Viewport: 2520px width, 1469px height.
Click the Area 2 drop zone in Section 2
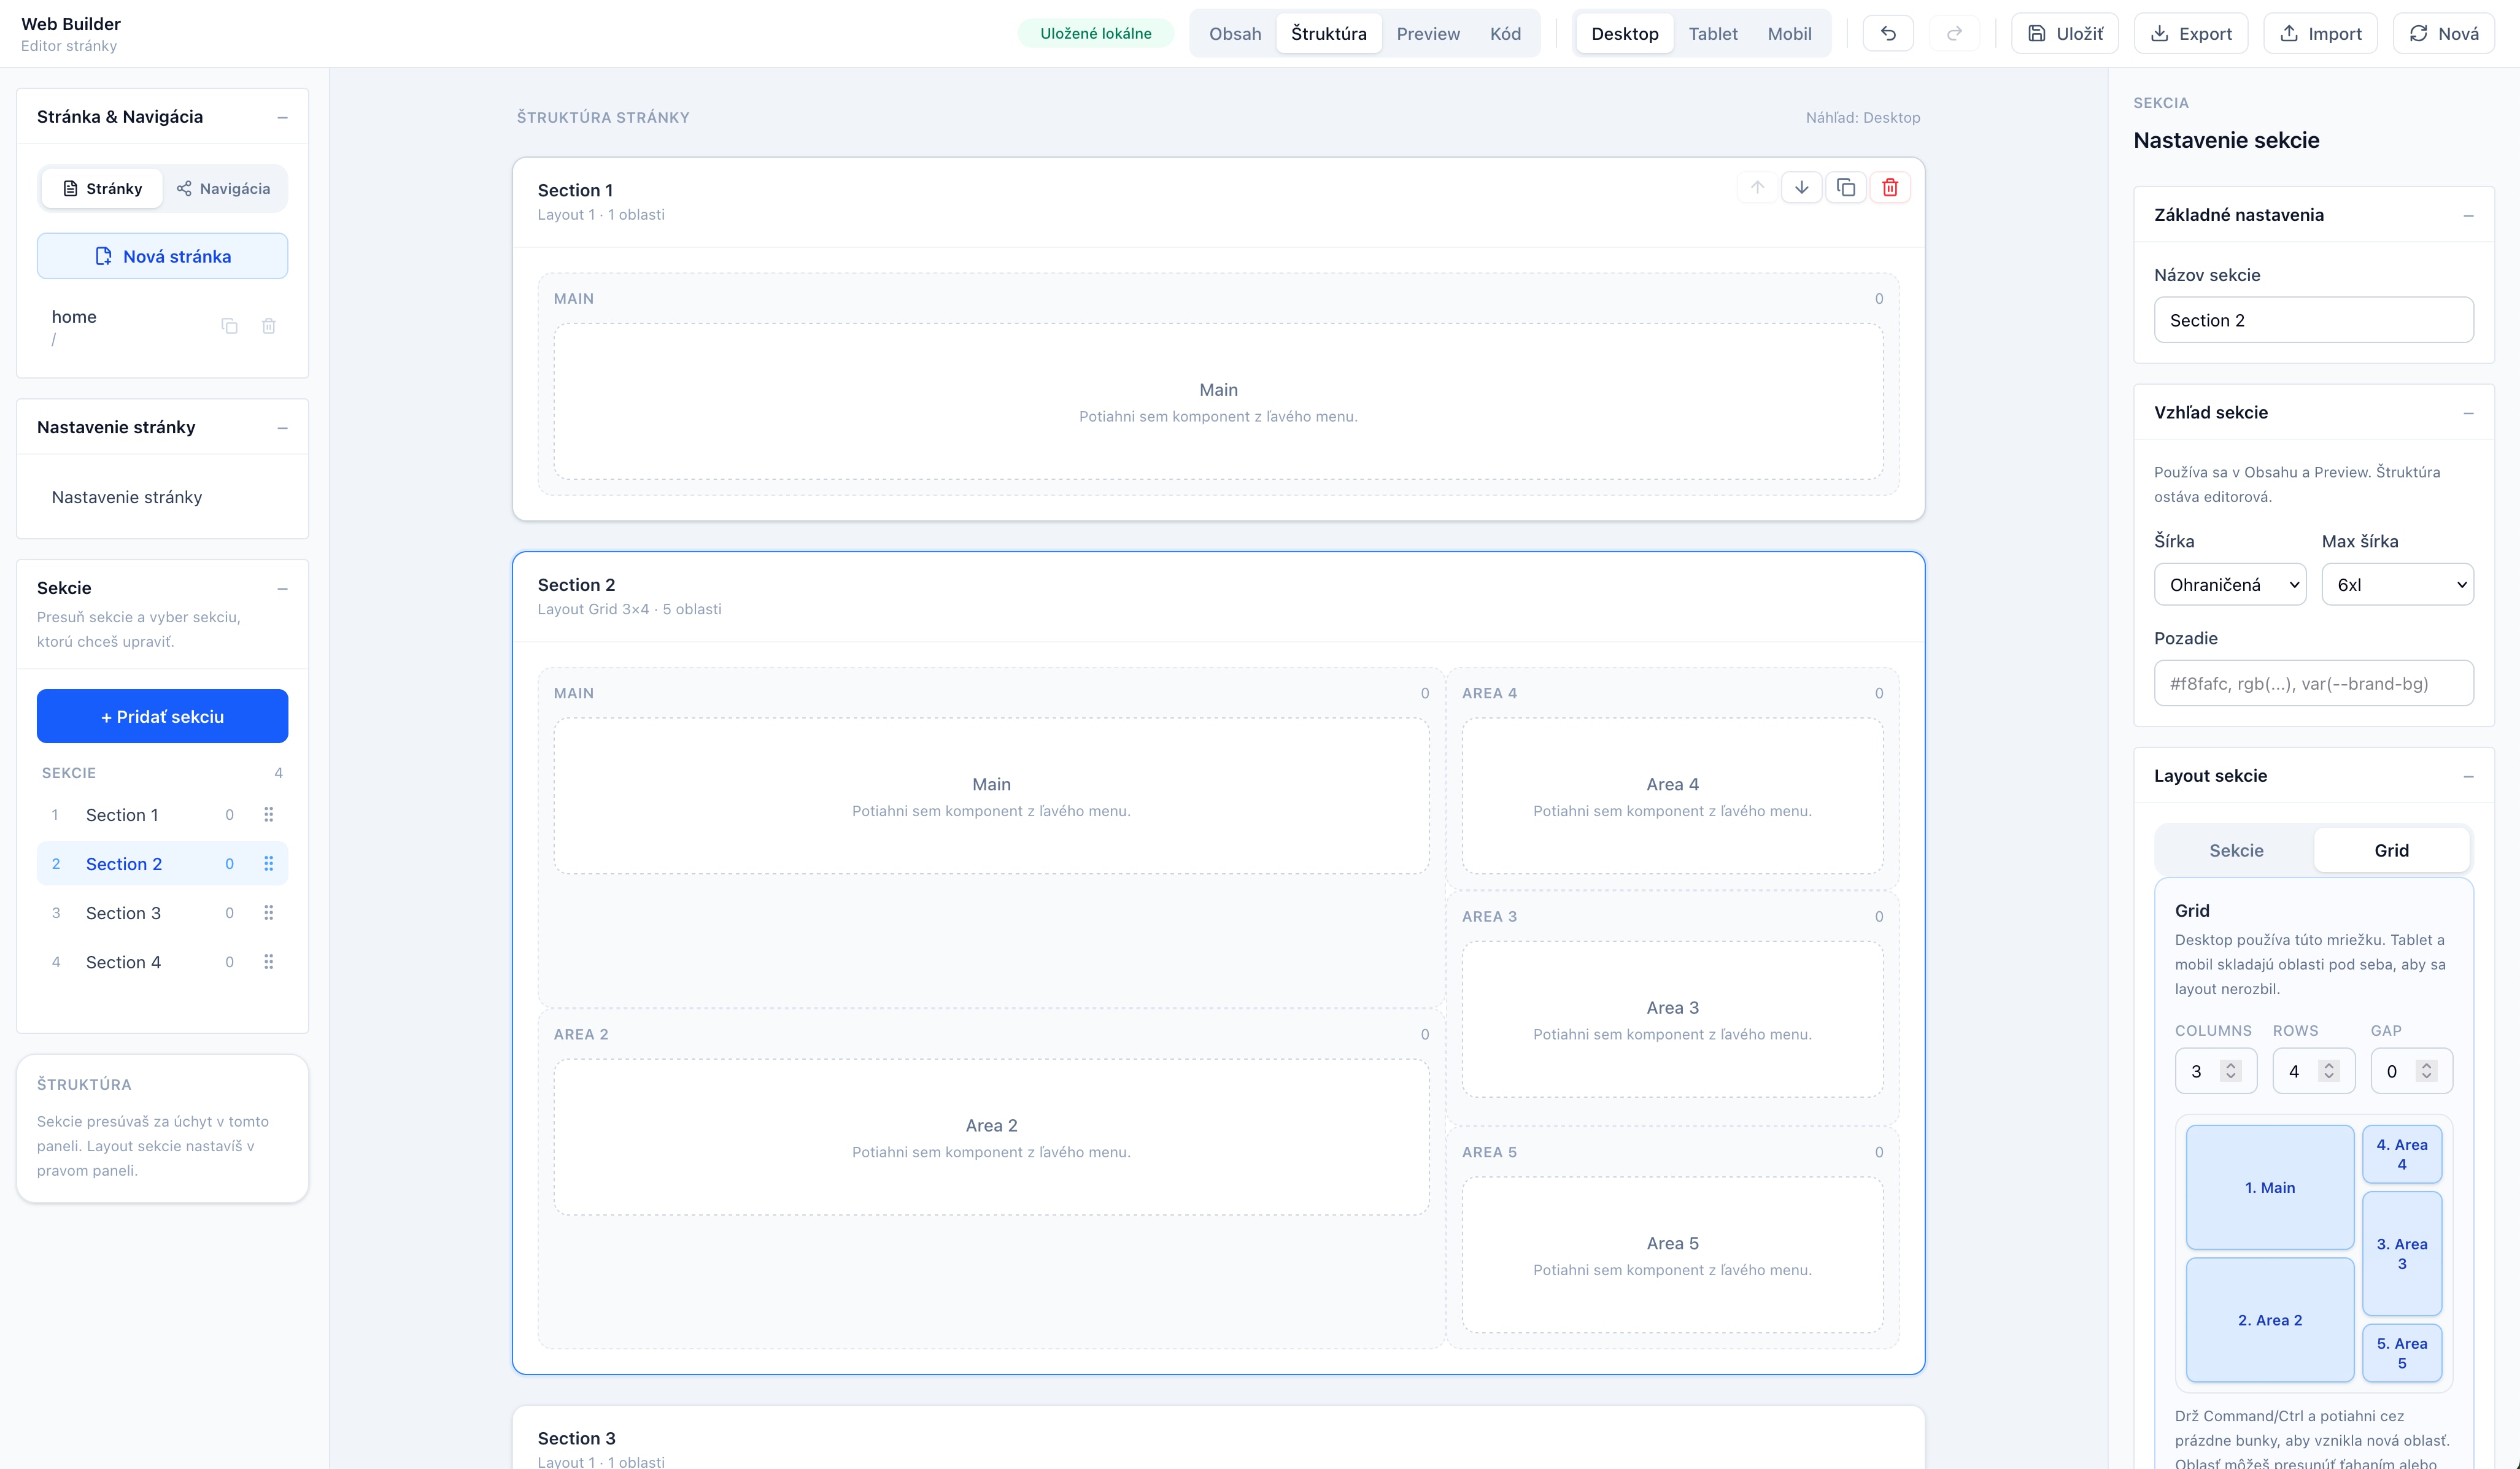pyautogui.click(x=991, y=1137)
